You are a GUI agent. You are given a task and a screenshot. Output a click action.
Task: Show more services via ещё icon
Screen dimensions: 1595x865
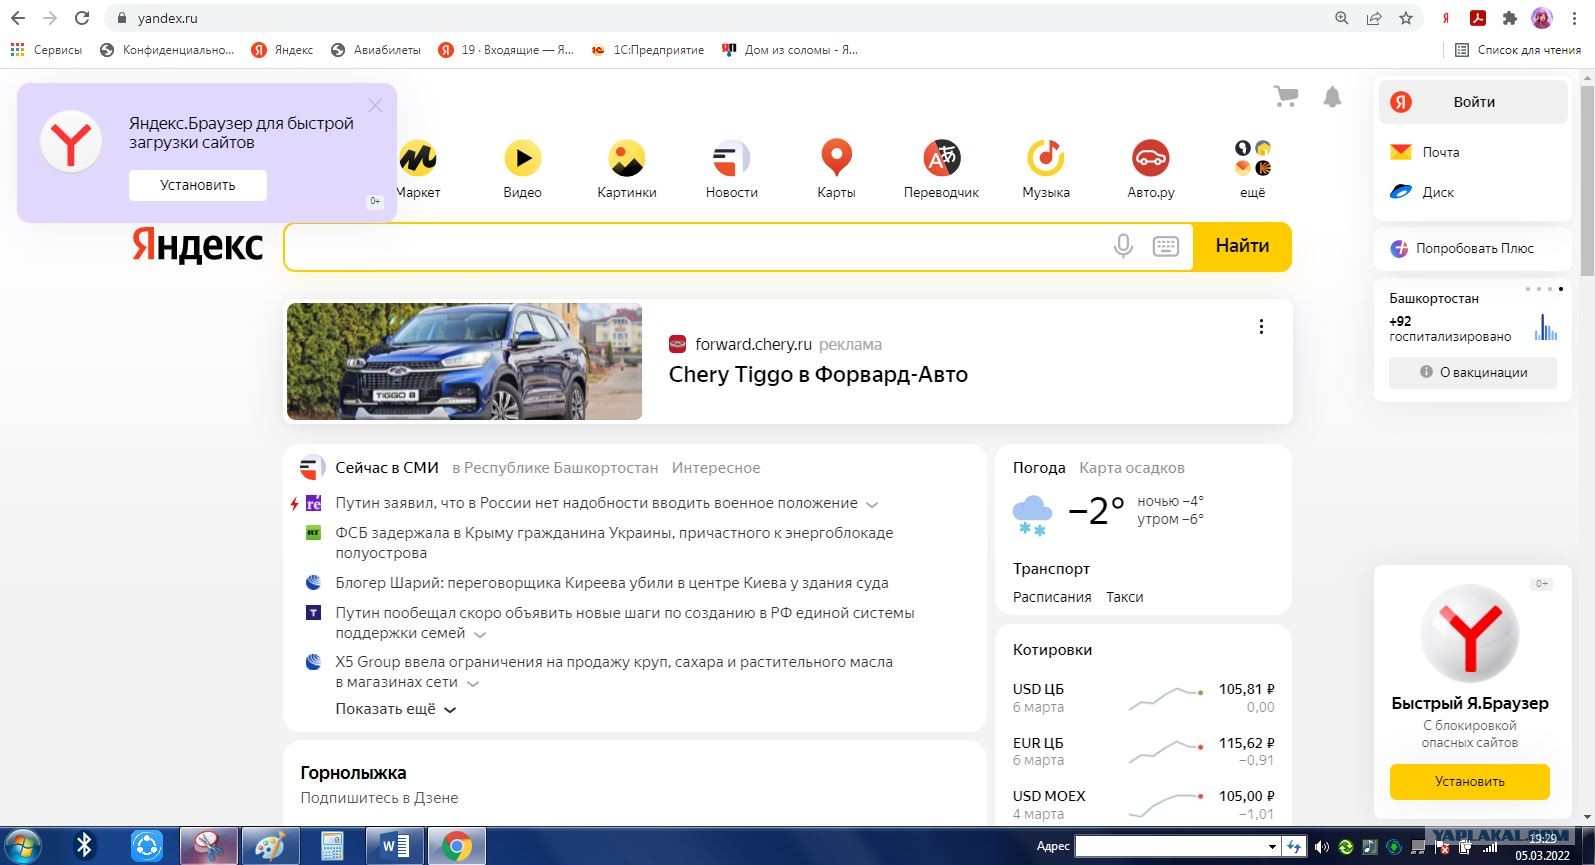pyautogui.click(x=1253, y=158)
